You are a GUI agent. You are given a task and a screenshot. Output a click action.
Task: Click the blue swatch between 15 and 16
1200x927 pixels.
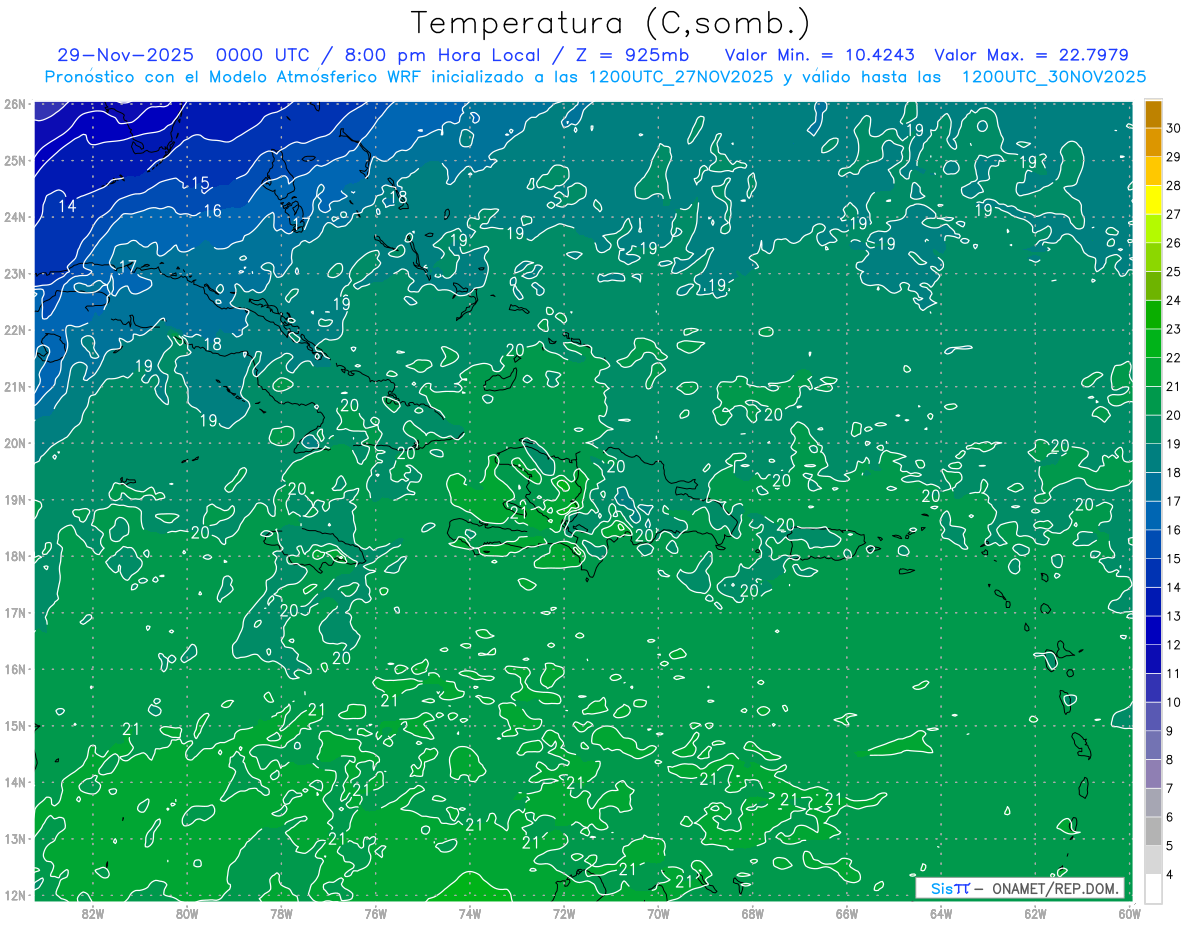tap(1153, 545)
